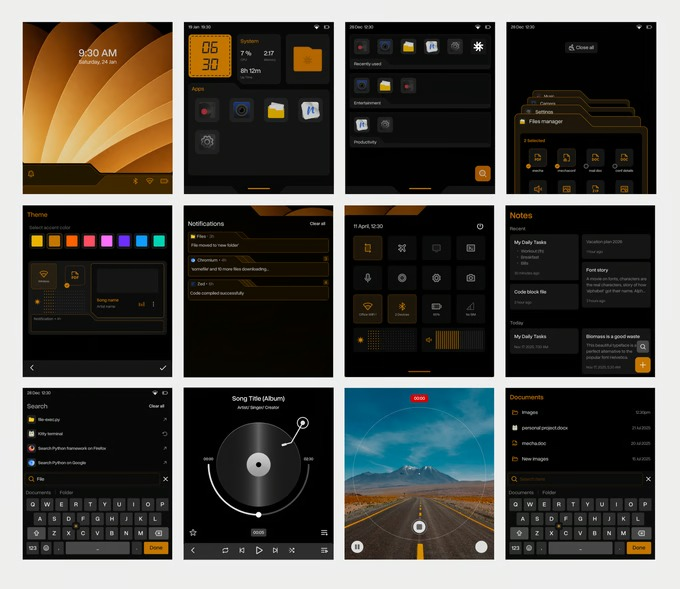
Task: Favorite the song with the star icon
Action: (x=193, y=532)
